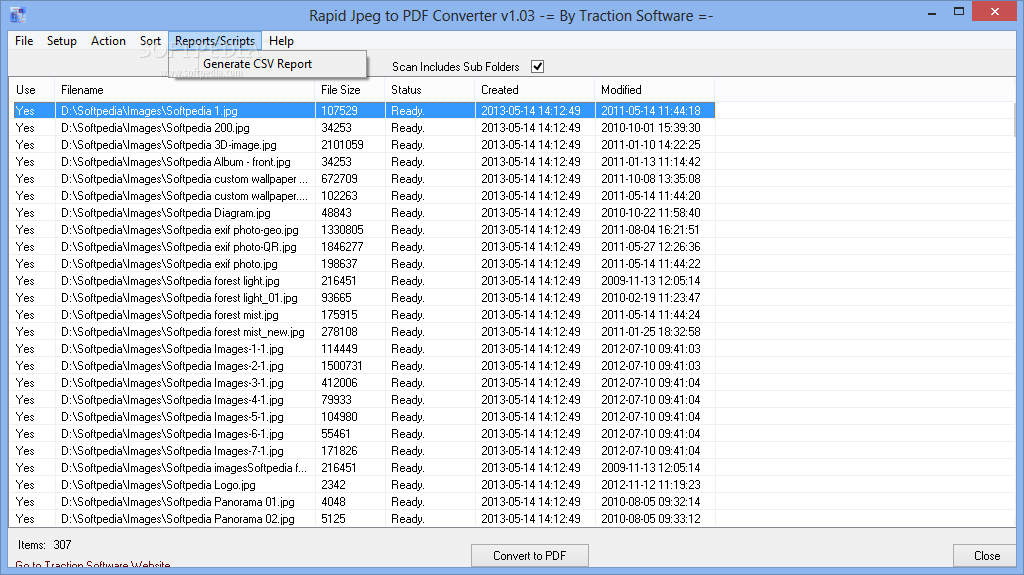1024x575 pixels.
Task: Select the Softpedia forest light.jpg row
Action: coord(364,281)
